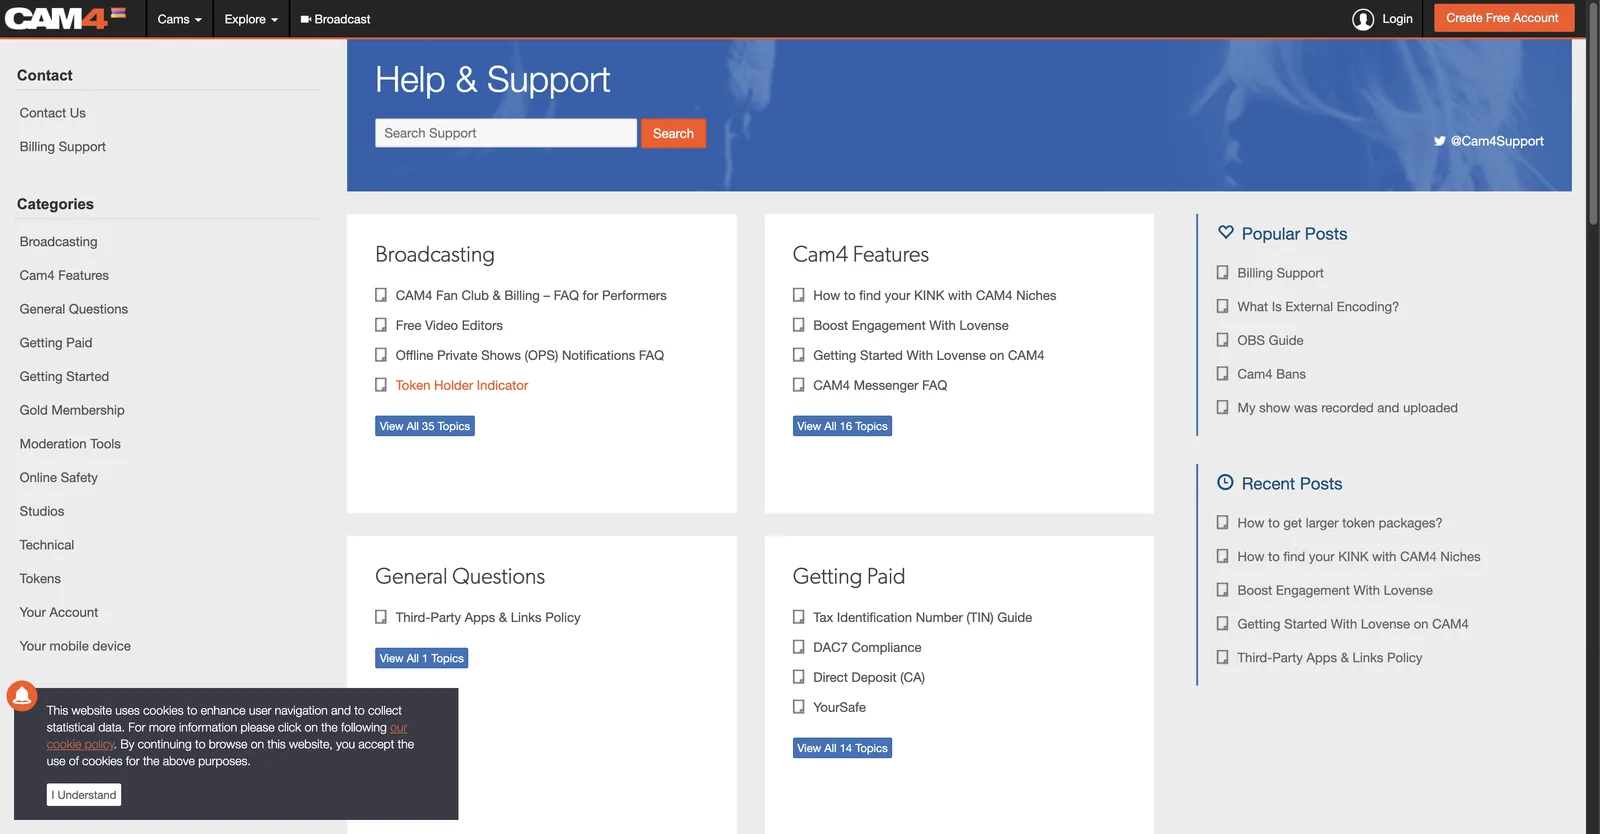This screenshot has height=834, width=1600.
Task: Click document icon beside Cam4 Bans
Action: click(x=1222, y=374)
